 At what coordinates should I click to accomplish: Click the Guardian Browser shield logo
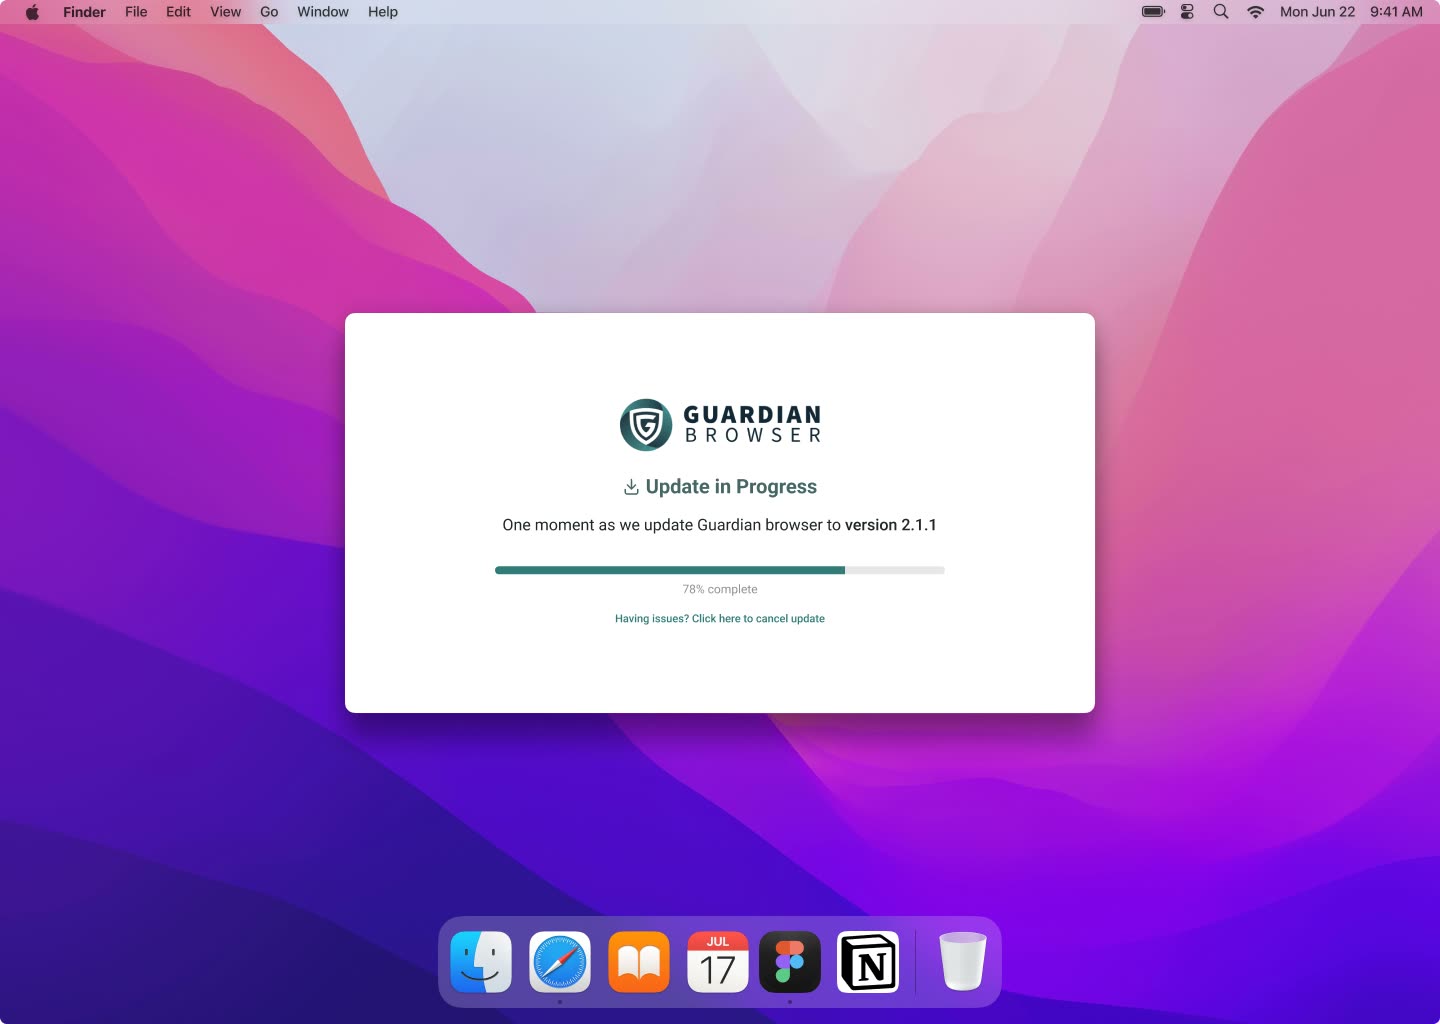pos(646,425)
